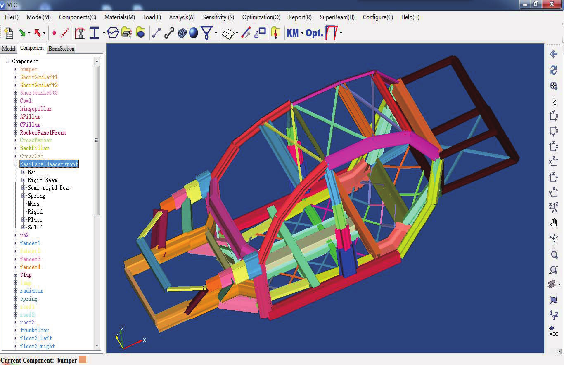Click the tree panel scrollbar thumb
This screenshot has width=564, height=365.
[96, 140]
